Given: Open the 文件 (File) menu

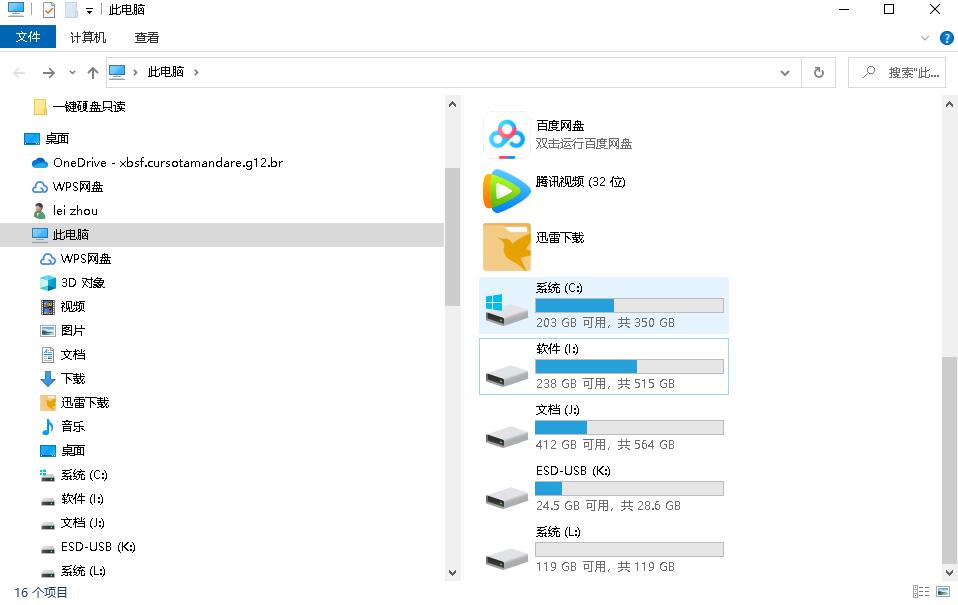Looking at the screenshot, I should [28, 37].
